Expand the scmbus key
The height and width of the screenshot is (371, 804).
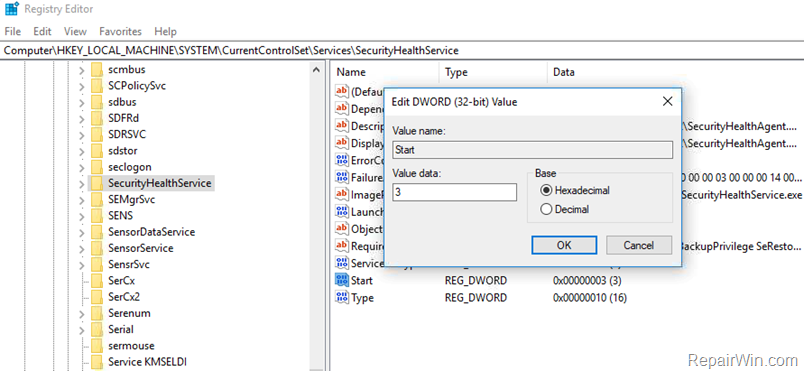(x=82, y=70)
